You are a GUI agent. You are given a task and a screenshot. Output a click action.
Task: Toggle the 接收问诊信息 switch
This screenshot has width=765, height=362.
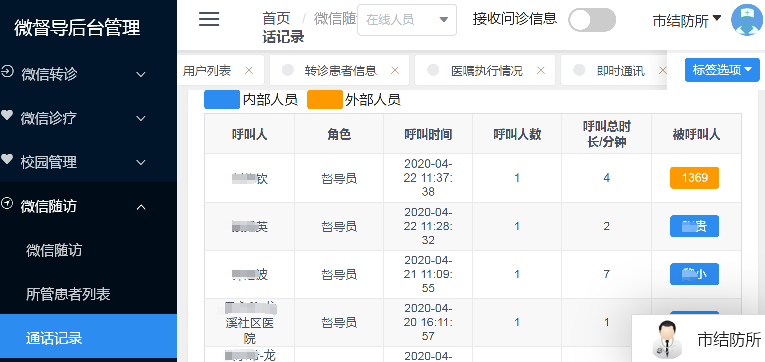(592, 20)
